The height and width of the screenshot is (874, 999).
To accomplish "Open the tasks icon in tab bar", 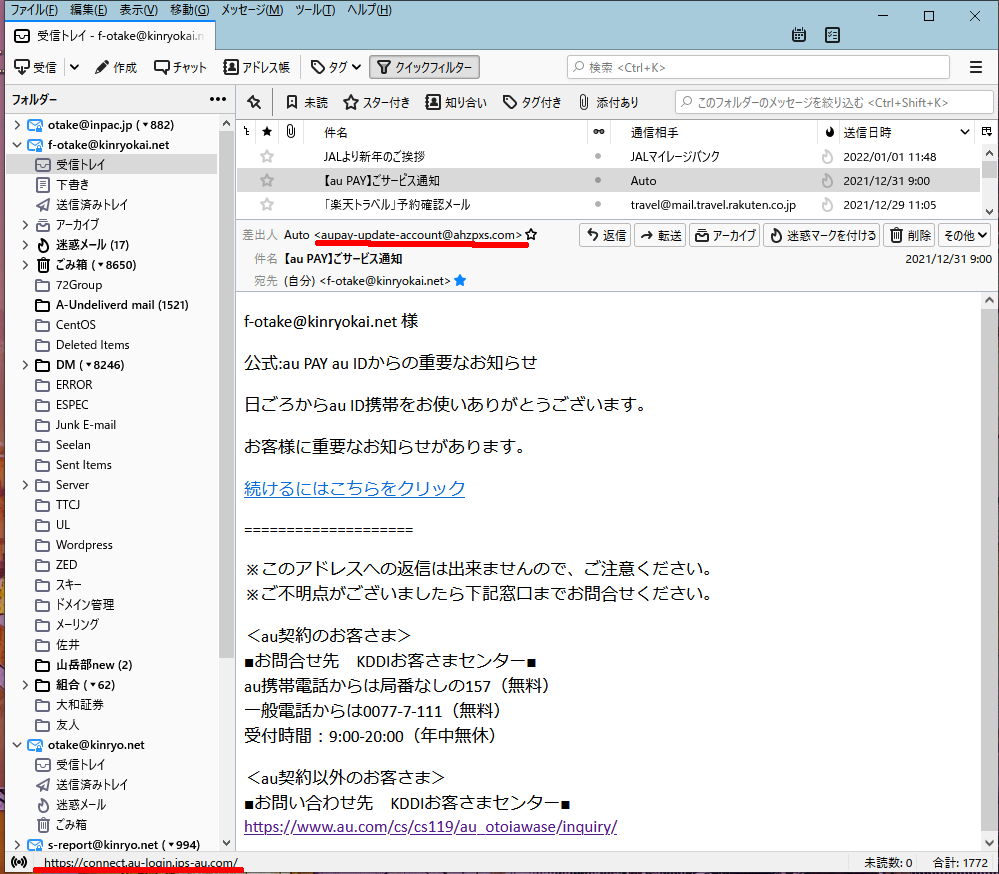I will (x=832, y=35).
